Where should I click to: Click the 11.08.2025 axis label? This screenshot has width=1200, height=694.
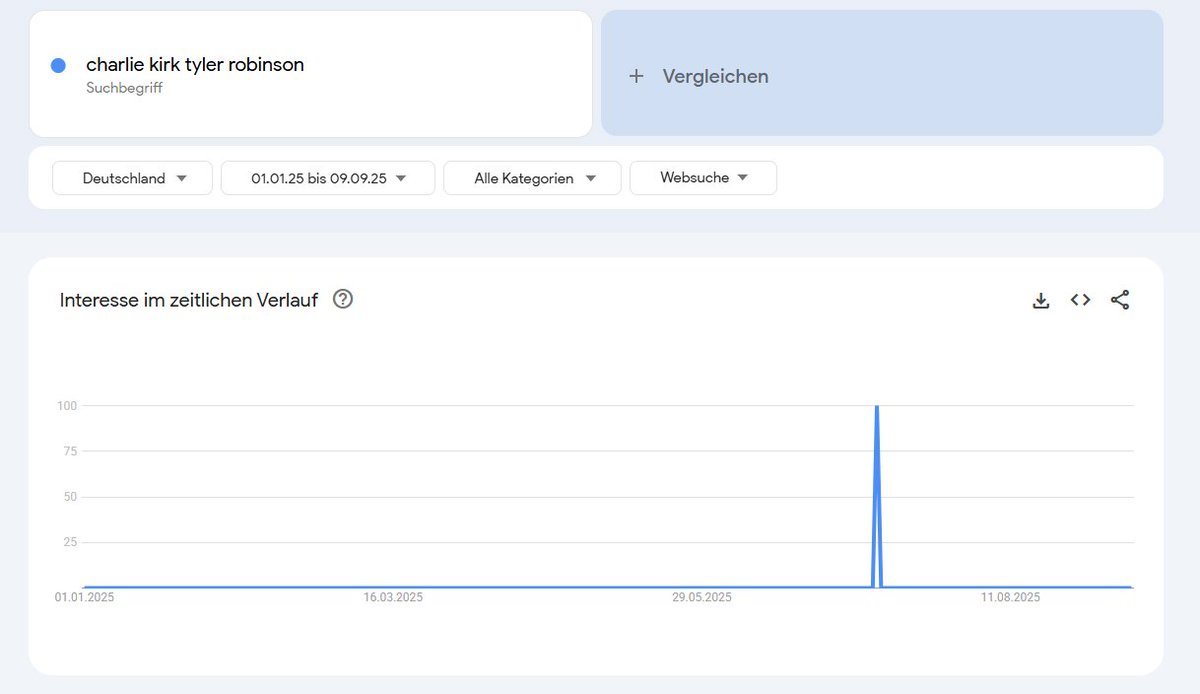pos(1010,597)
